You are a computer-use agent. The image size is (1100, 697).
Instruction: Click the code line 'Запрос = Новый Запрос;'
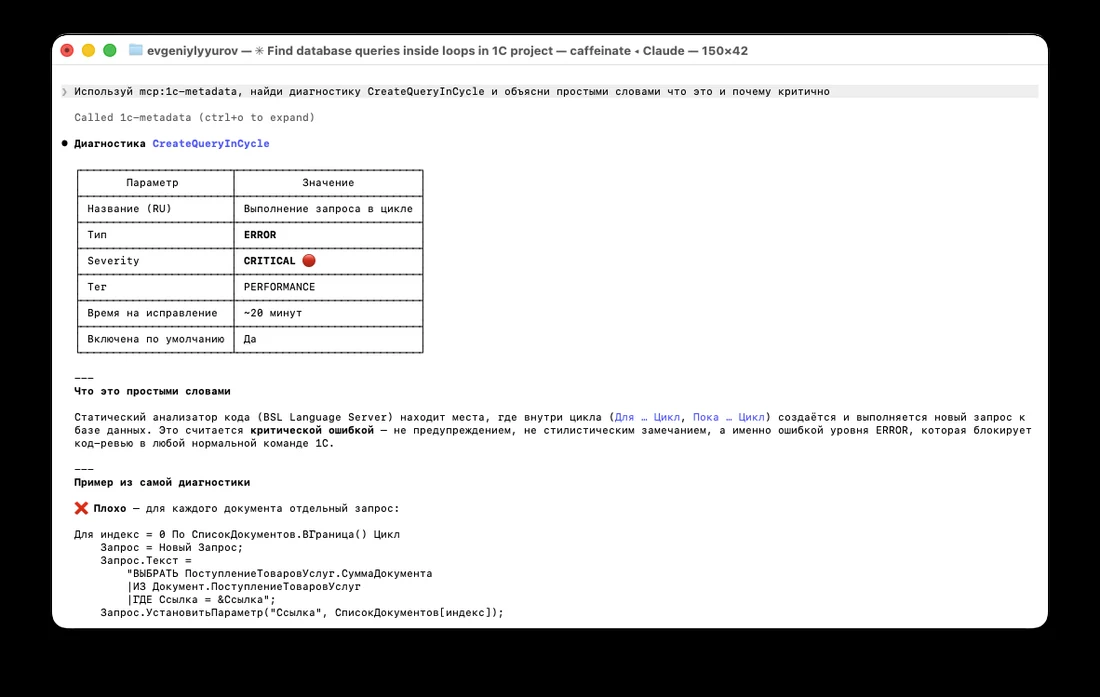pos(171,548)
